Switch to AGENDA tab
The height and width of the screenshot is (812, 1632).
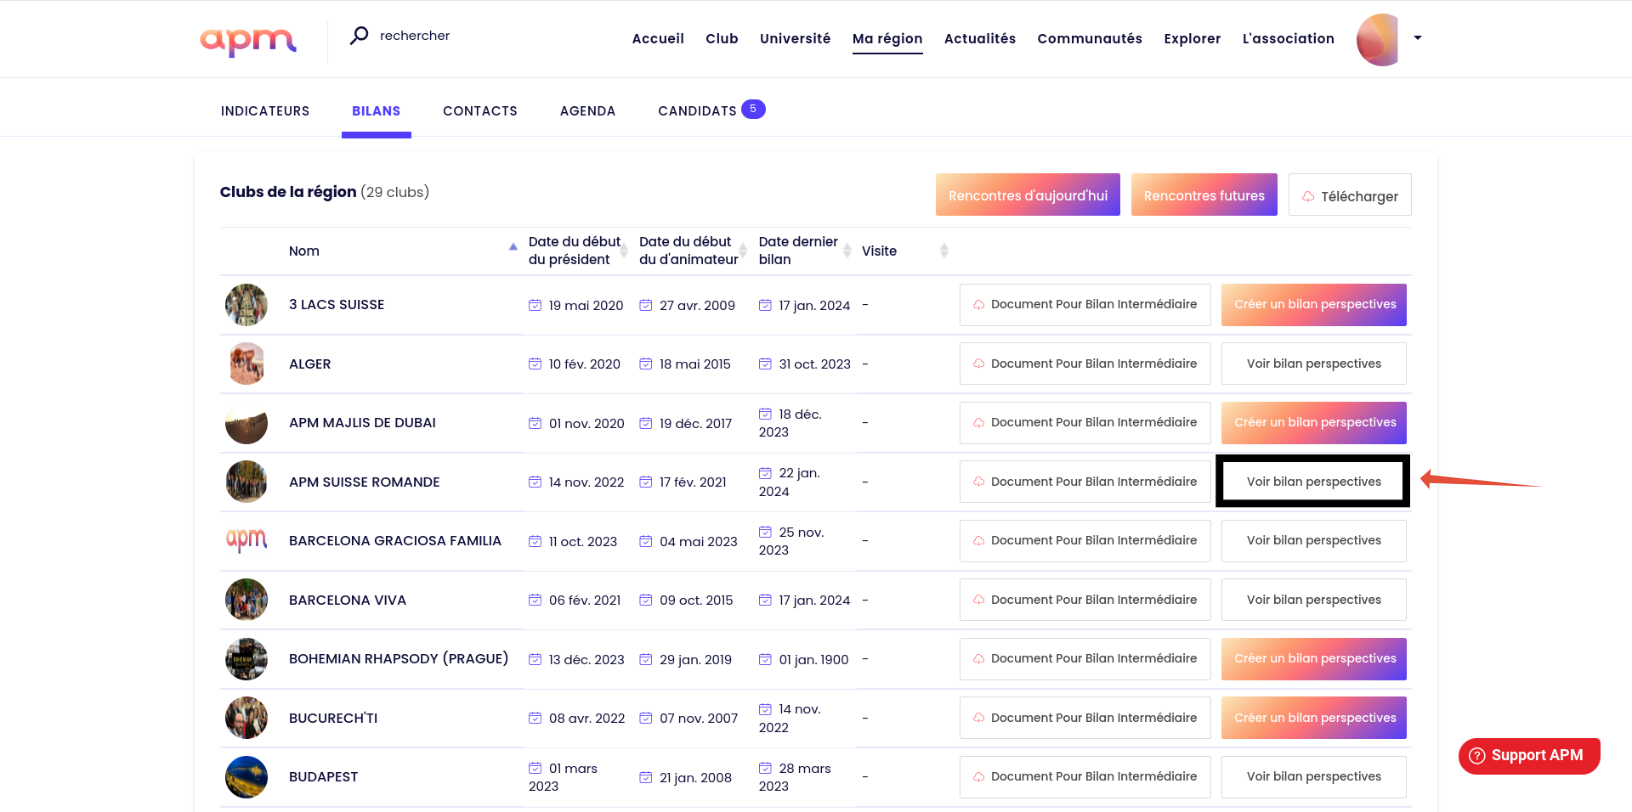point(588,111)
